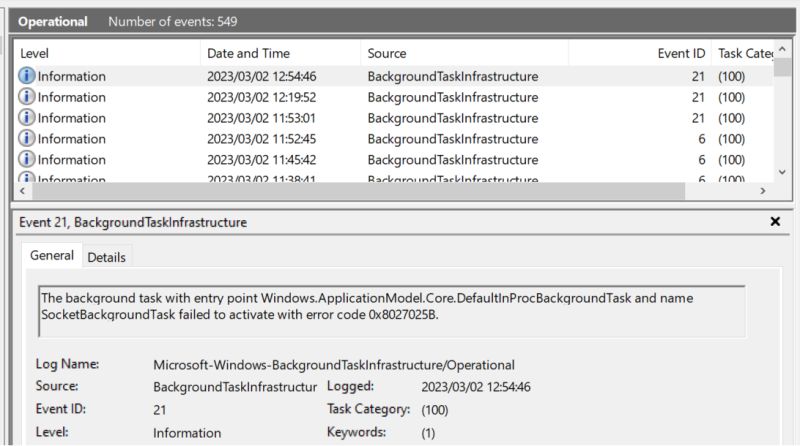Click info icon of 12:19:52 event row
This screenshot has width=800, height=446.
click(x=27, y=97)
